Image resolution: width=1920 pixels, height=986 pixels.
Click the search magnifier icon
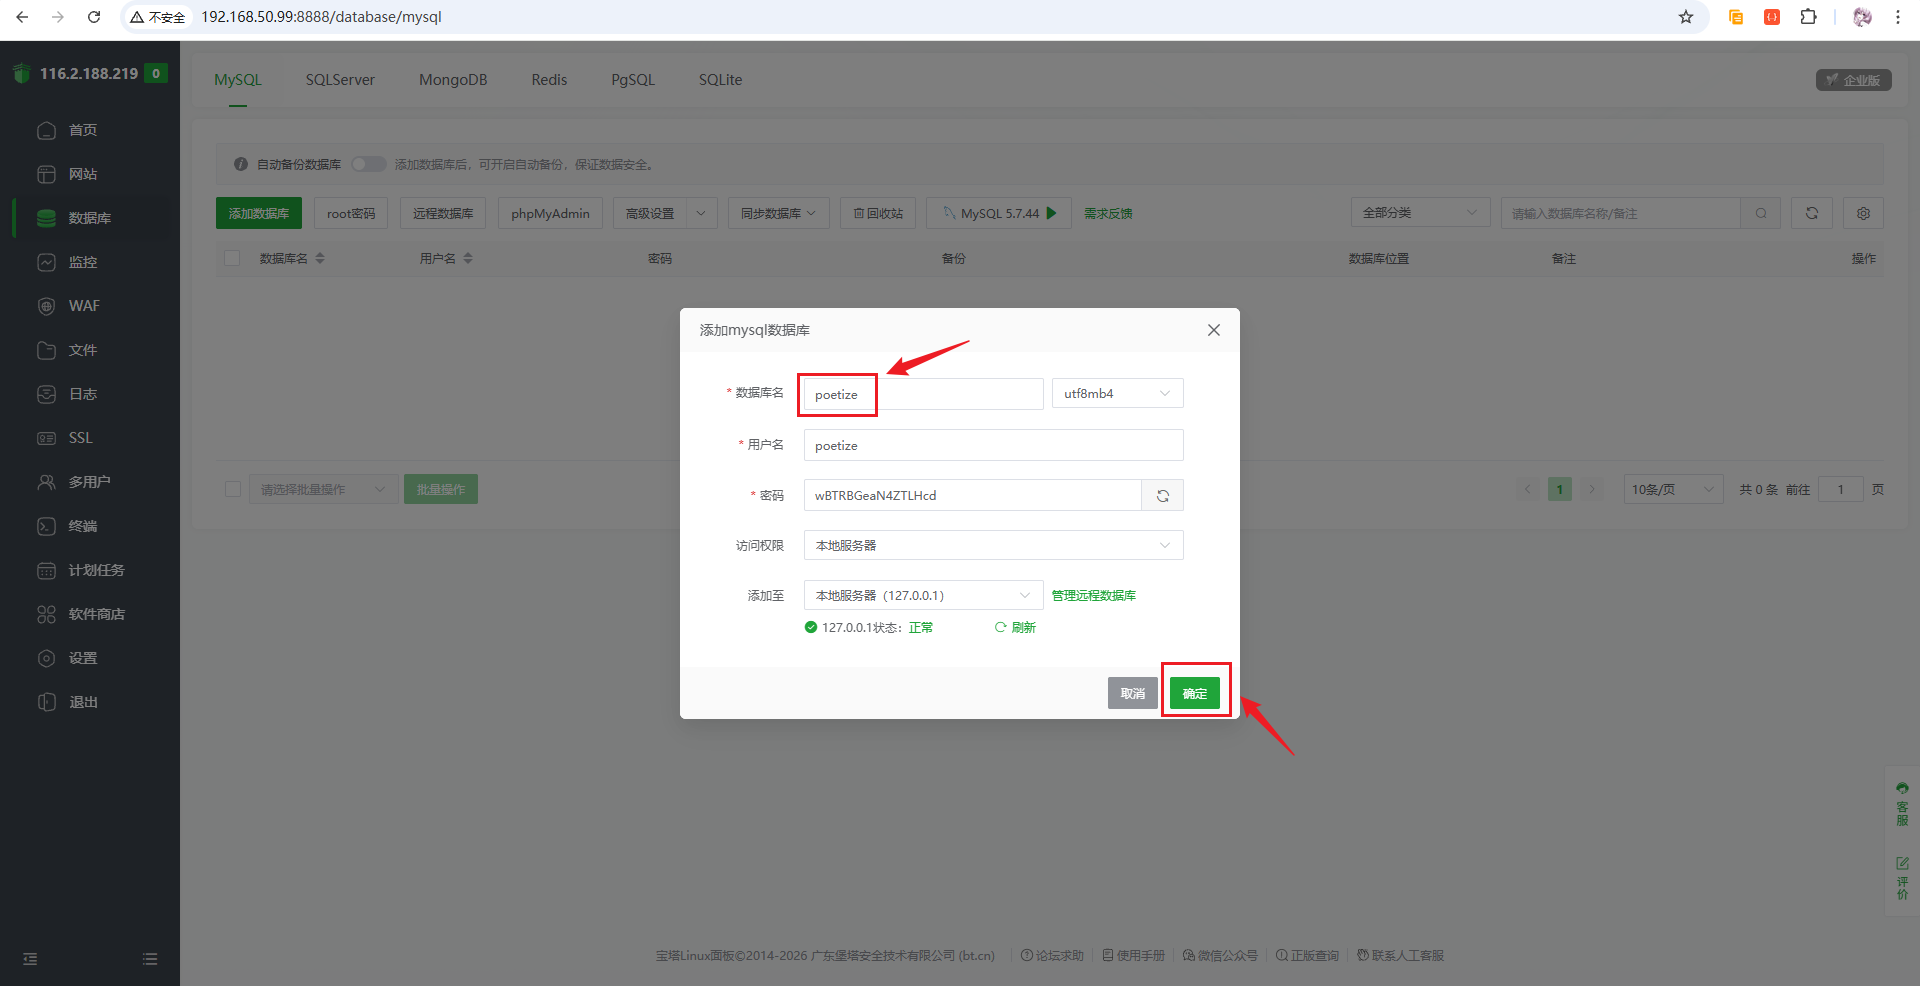coord(1760,213)
